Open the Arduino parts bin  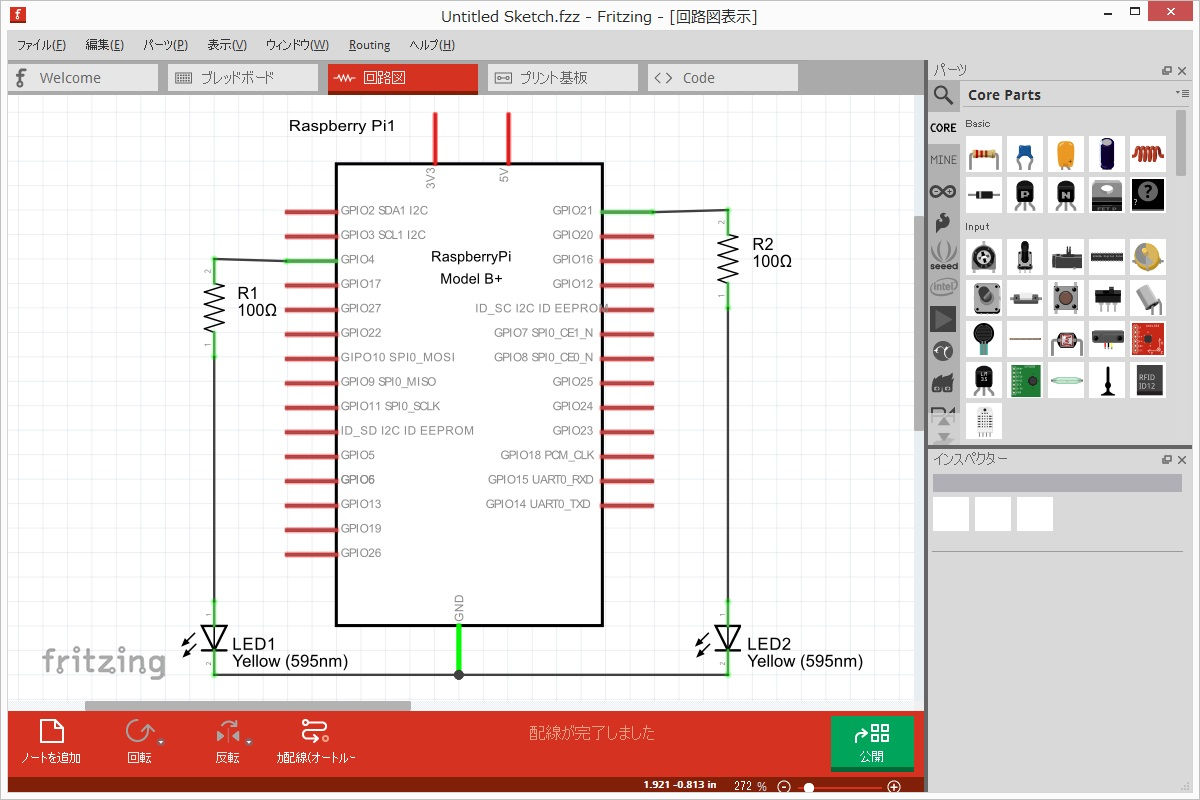click(x=943, y=191)
